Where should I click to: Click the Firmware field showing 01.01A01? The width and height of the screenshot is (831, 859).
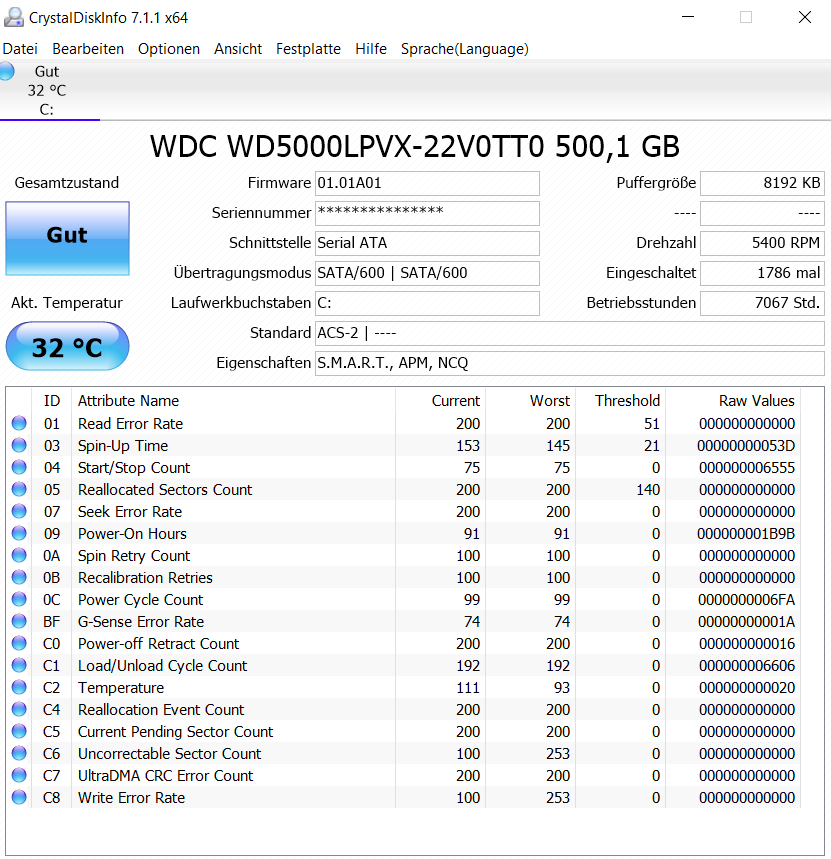427,183
